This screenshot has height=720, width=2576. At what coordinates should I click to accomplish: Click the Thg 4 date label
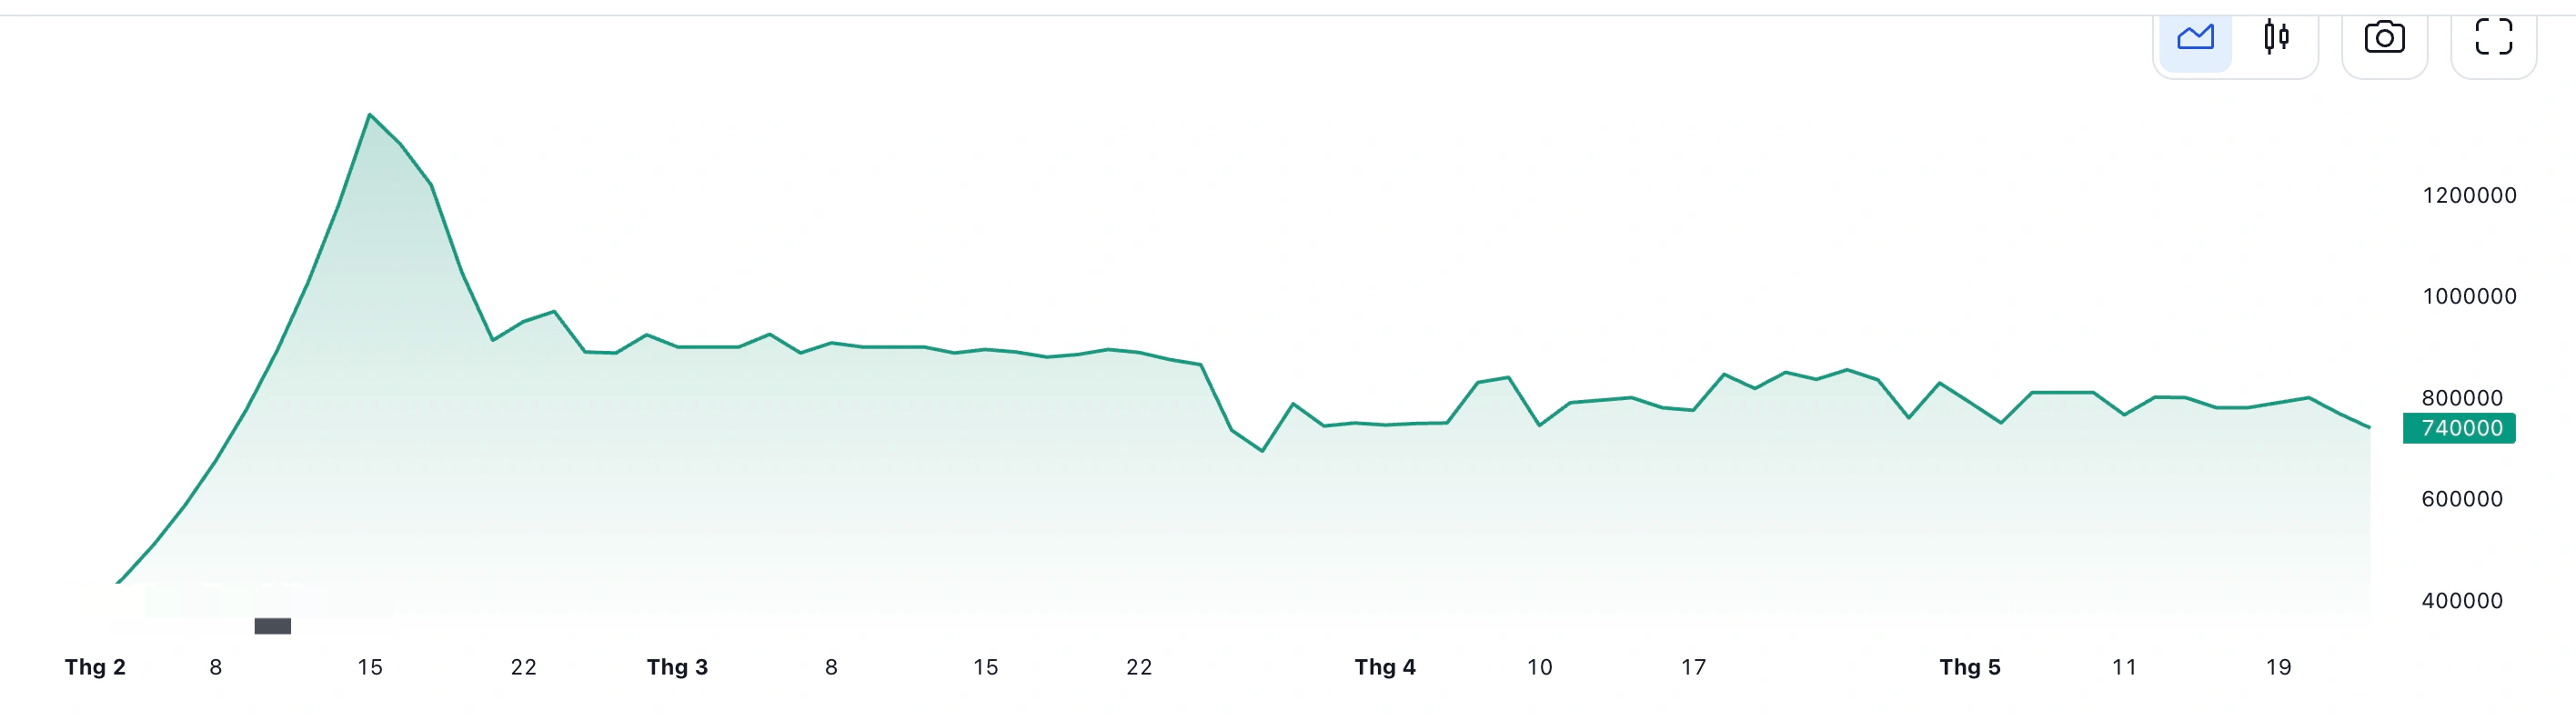pyautogui.click(x=1385, y=667)
